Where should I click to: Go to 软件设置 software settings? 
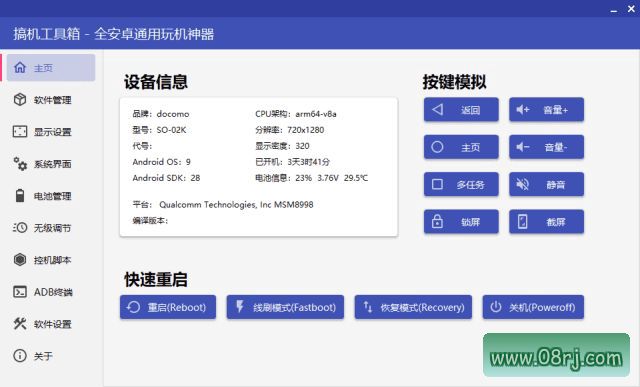click(51, 324)
